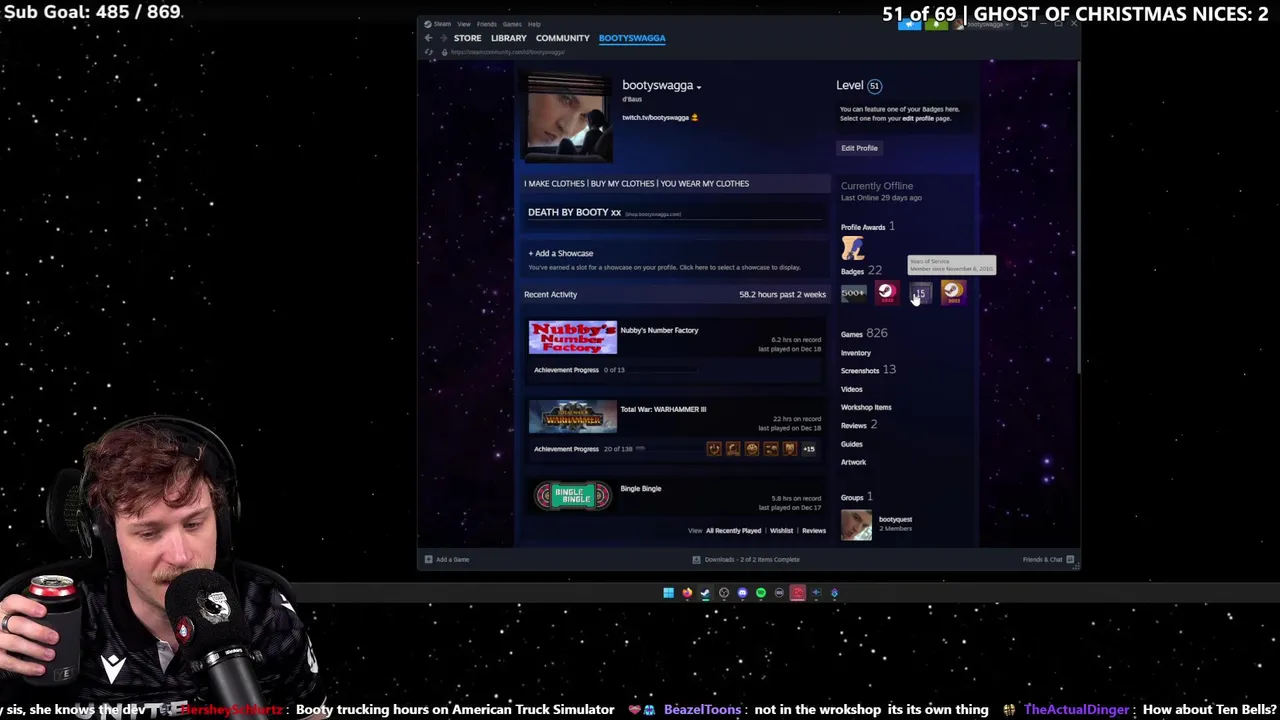Expand the bootyswagga name history dropdown
The width and height of the screenshot is (1280, 720).
698,87
